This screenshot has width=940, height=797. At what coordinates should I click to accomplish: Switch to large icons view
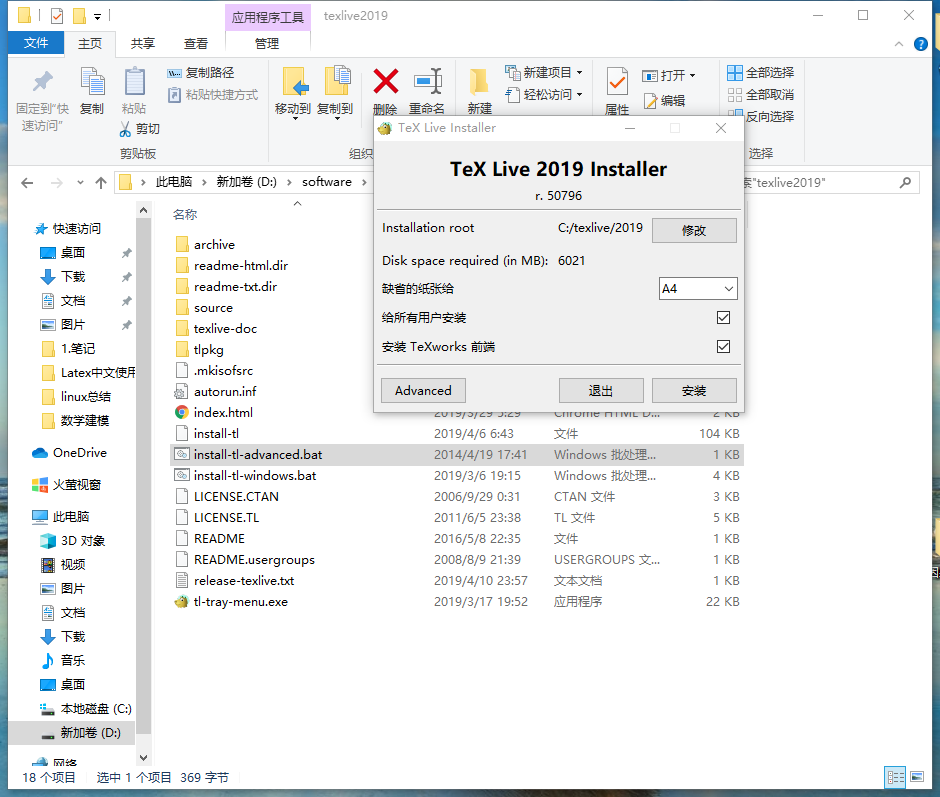(x=917, y=777)
